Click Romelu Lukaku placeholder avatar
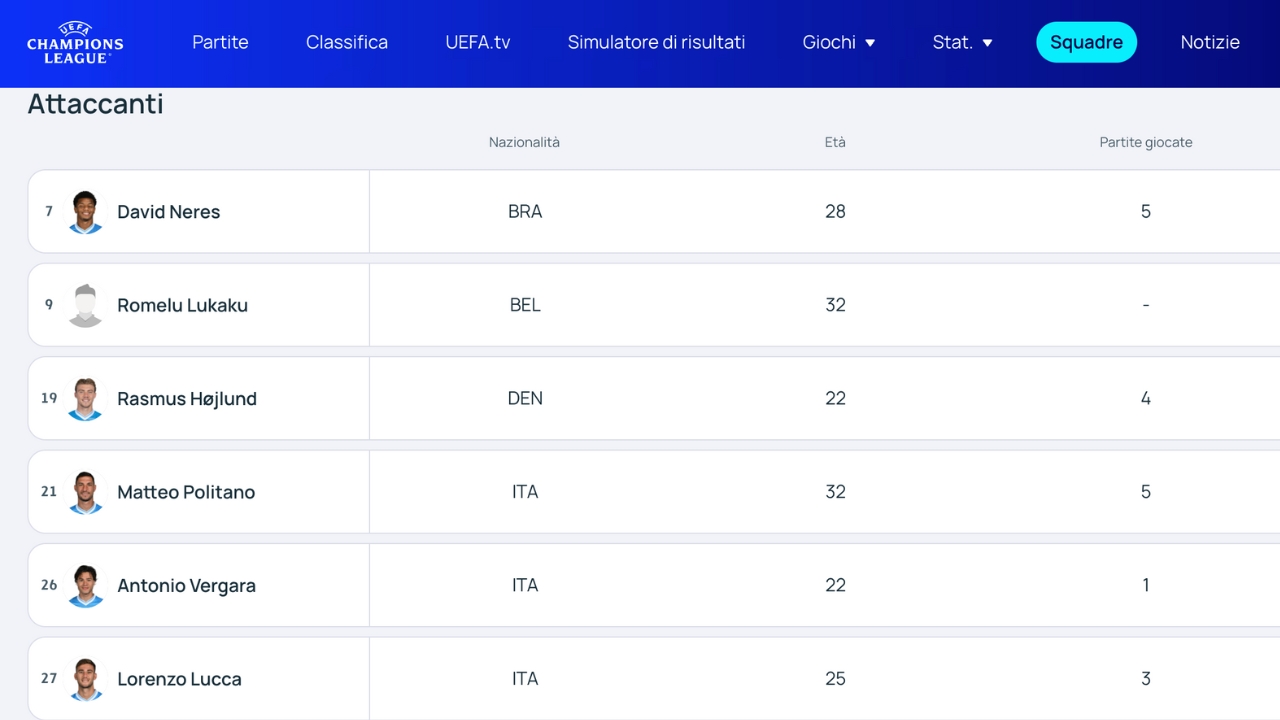Viewport: 1280px width, 720px height. click(85, 305)
